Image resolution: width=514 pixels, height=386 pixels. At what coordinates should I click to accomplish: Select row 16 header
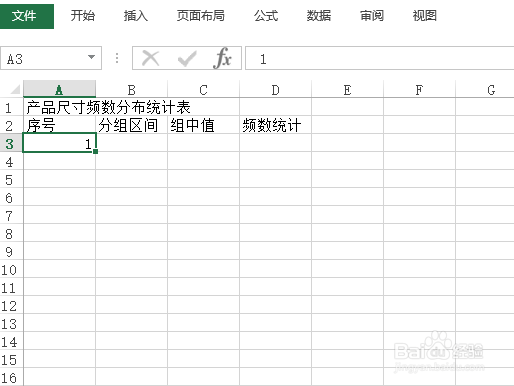click(x=11, y=377)
